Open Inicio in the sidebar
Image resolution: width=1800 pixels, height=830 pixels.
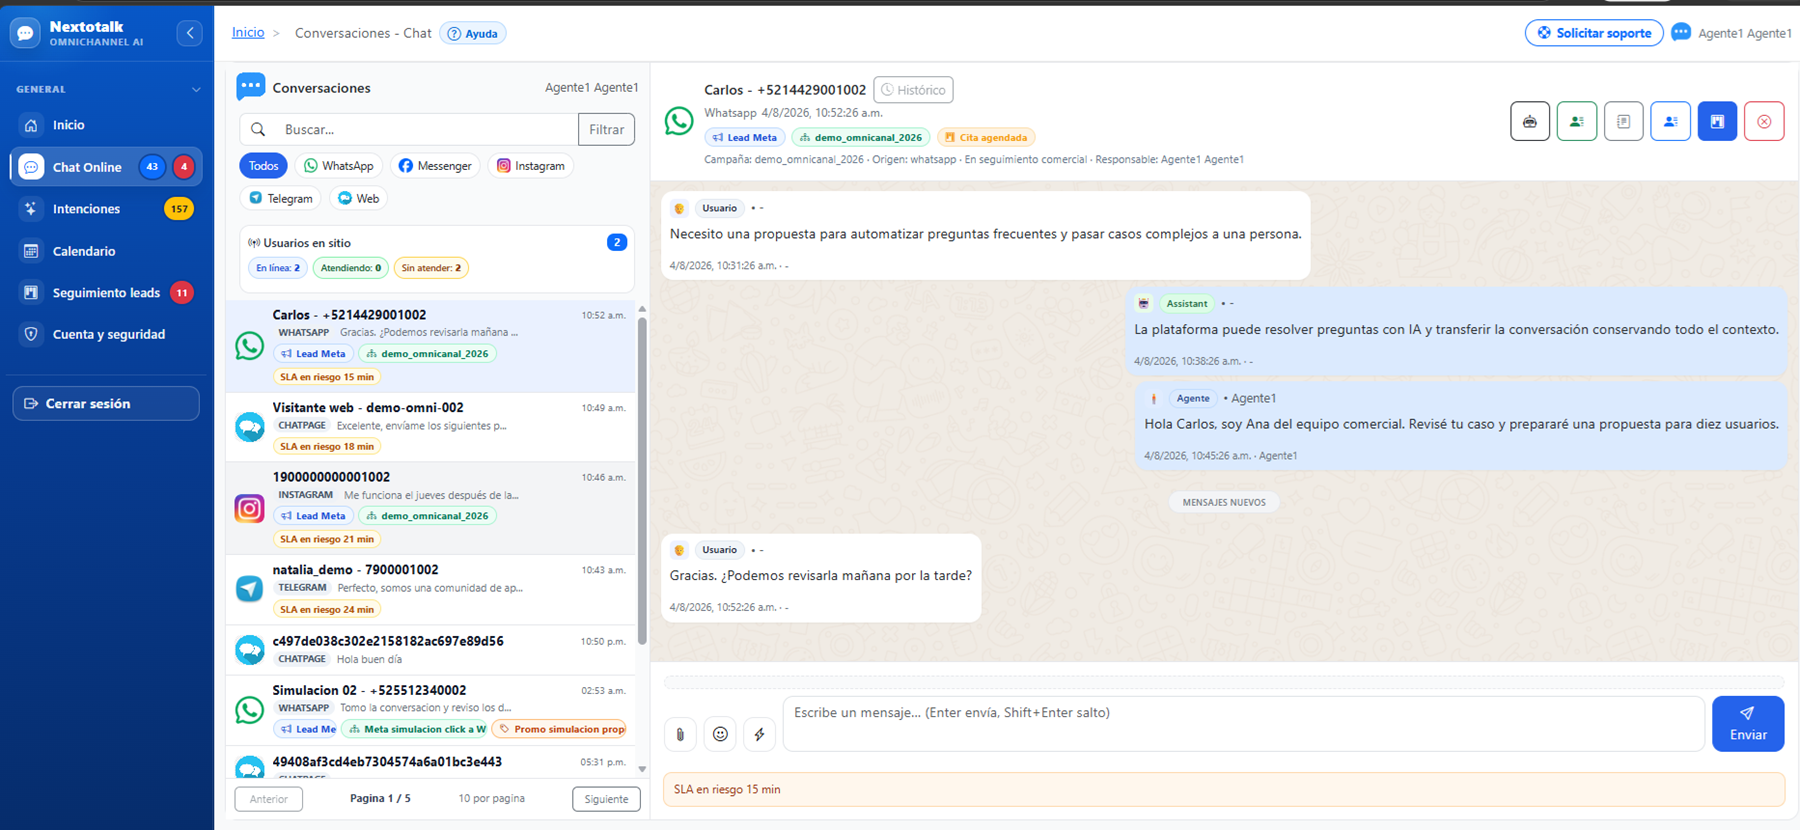point(106,125)
